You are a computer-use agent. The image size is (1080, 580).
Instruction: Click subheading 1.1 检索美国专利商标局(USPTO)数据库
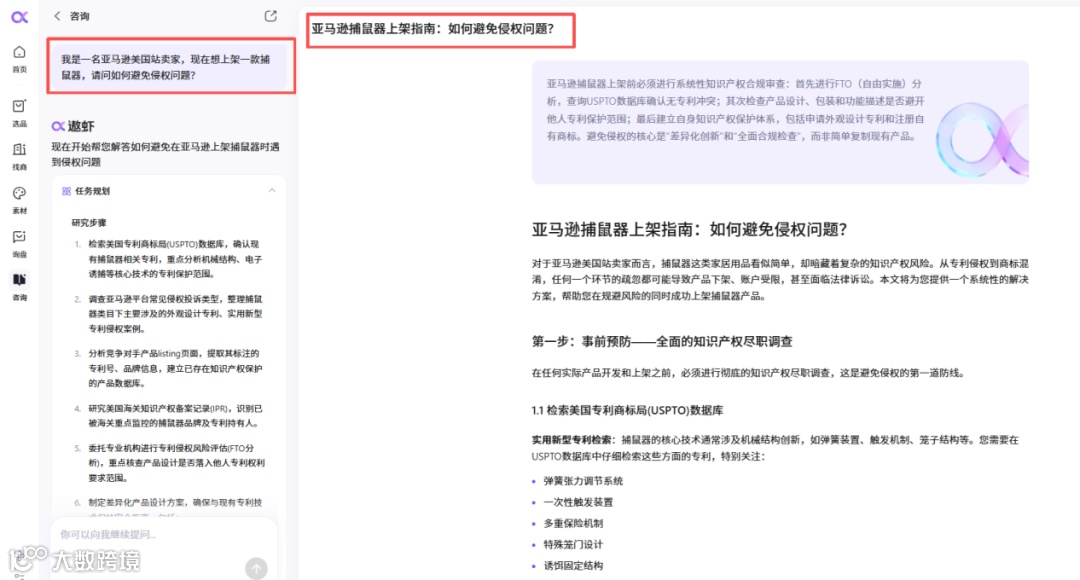pos(627,411)
